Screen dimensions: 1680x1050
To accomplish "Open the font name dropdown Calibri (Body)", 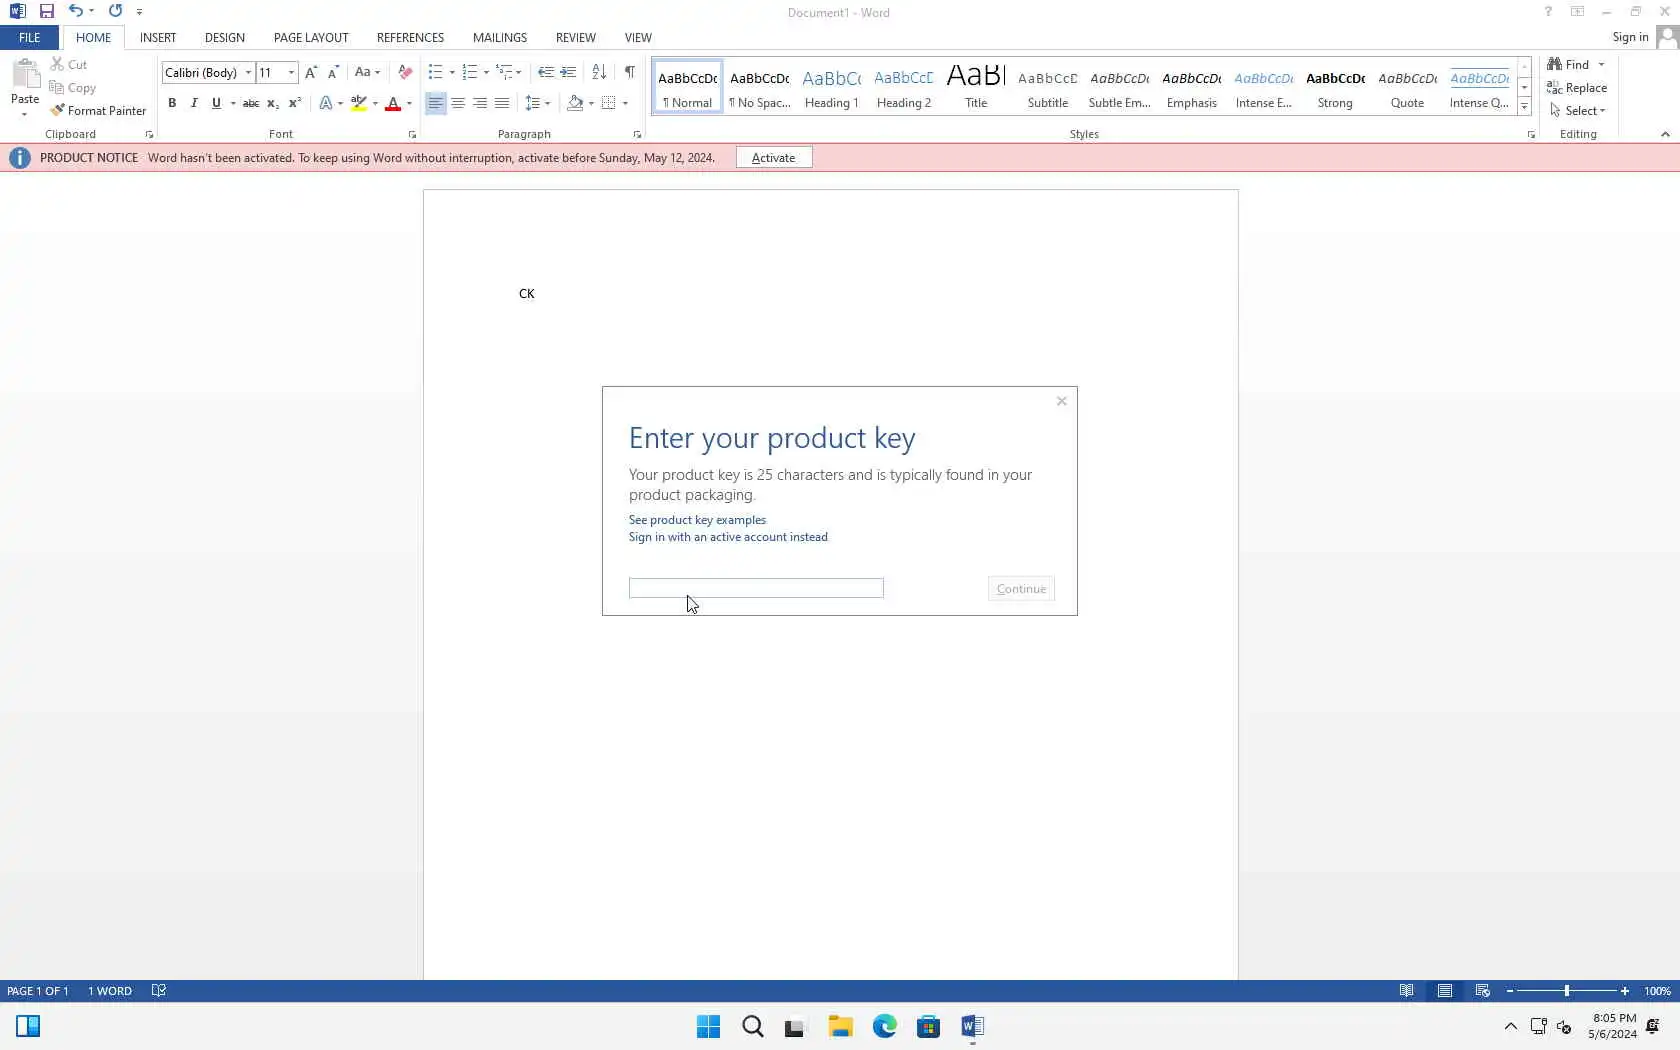I will 248,72.
